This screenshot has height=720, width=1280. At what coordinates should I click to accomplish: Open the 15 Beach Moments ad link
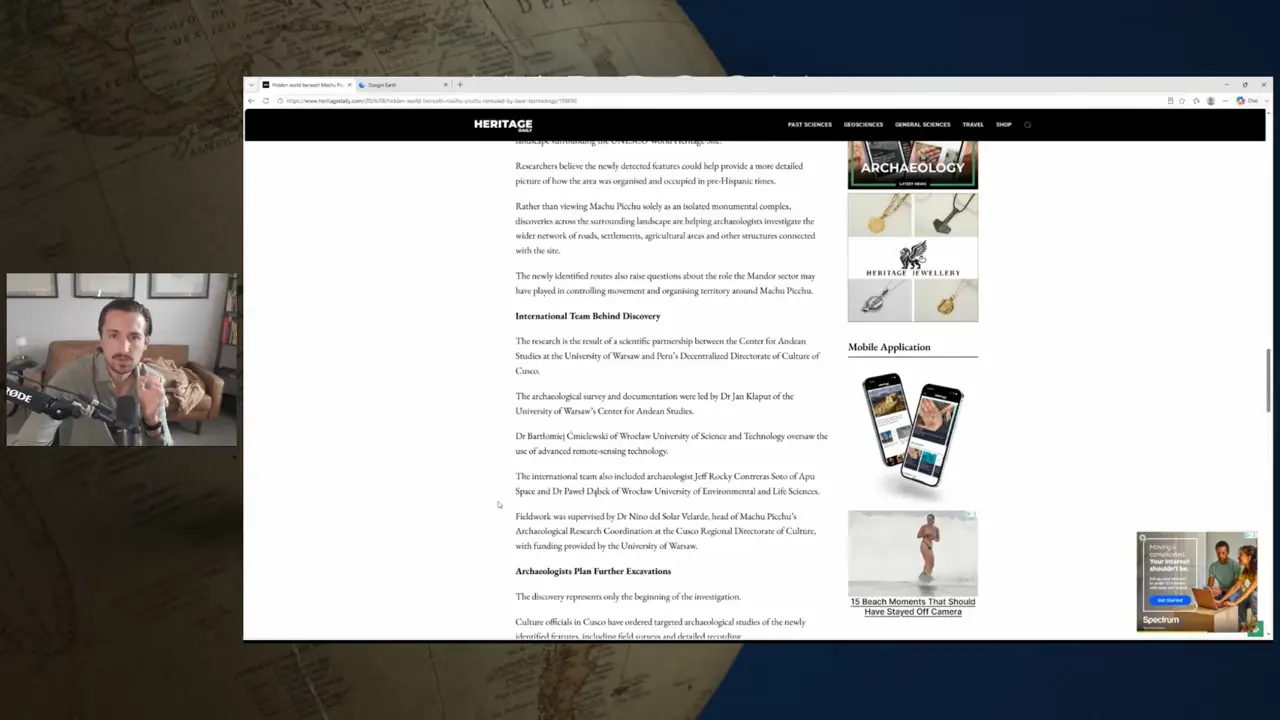[913, 607]
